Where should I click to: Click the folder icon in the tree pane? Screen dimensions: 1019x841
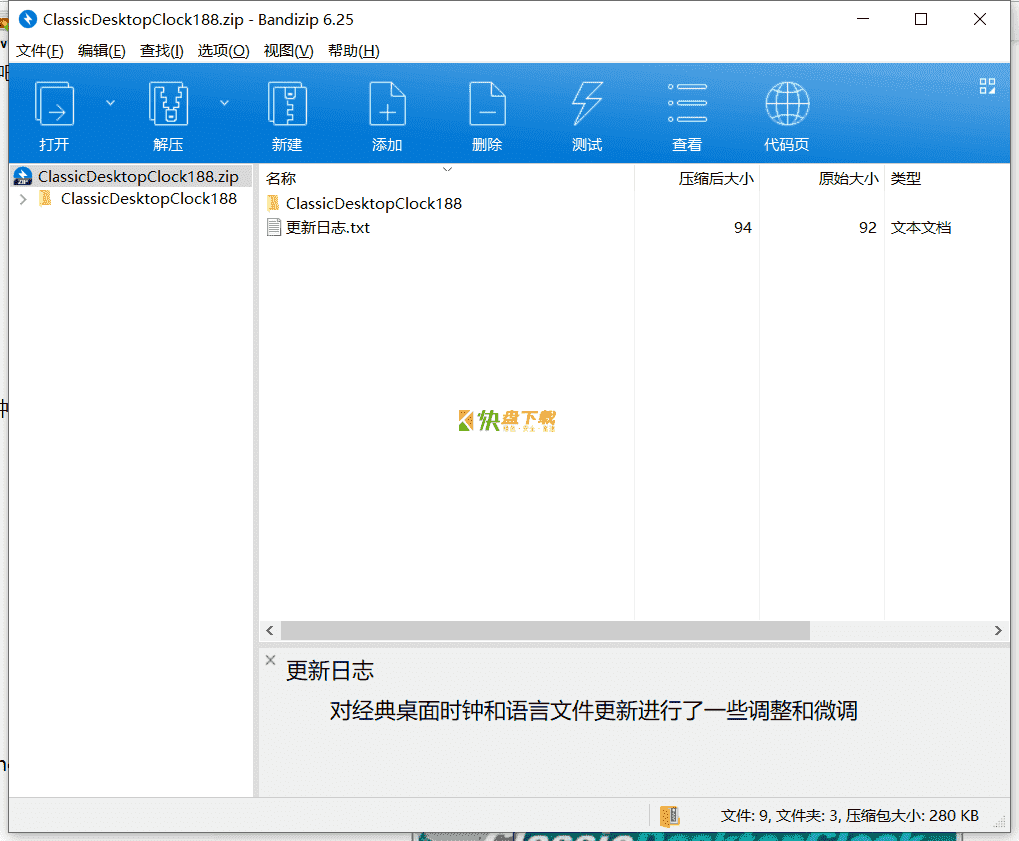click(x=45, y=198)
